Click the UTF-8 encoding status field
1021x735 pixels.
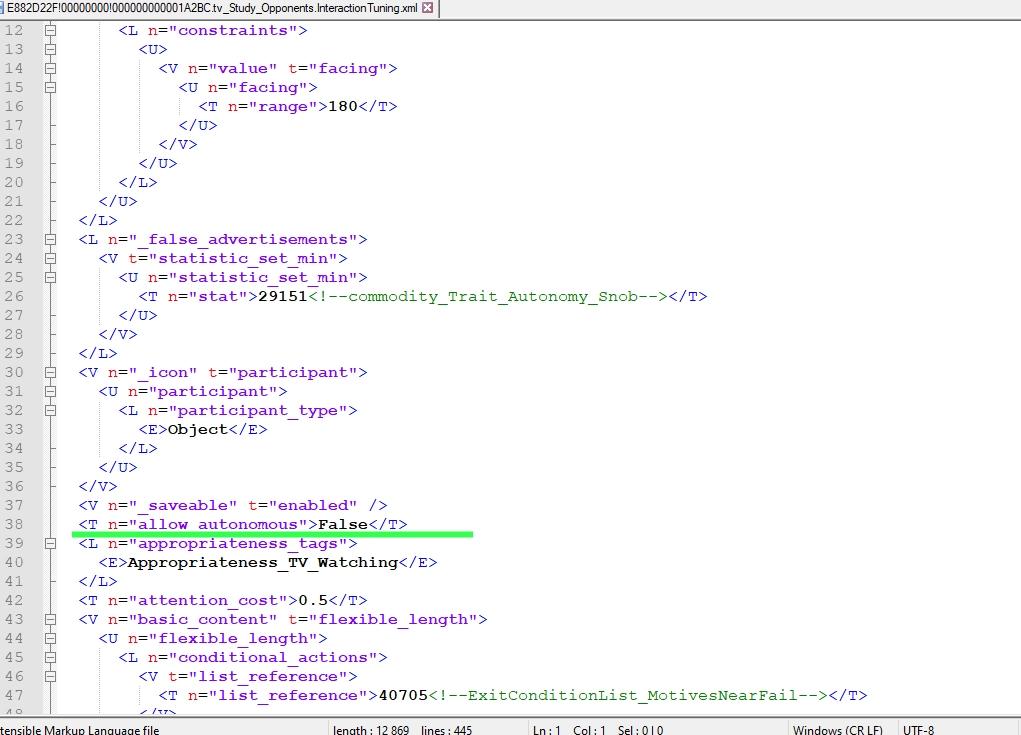tap(918, 729)
